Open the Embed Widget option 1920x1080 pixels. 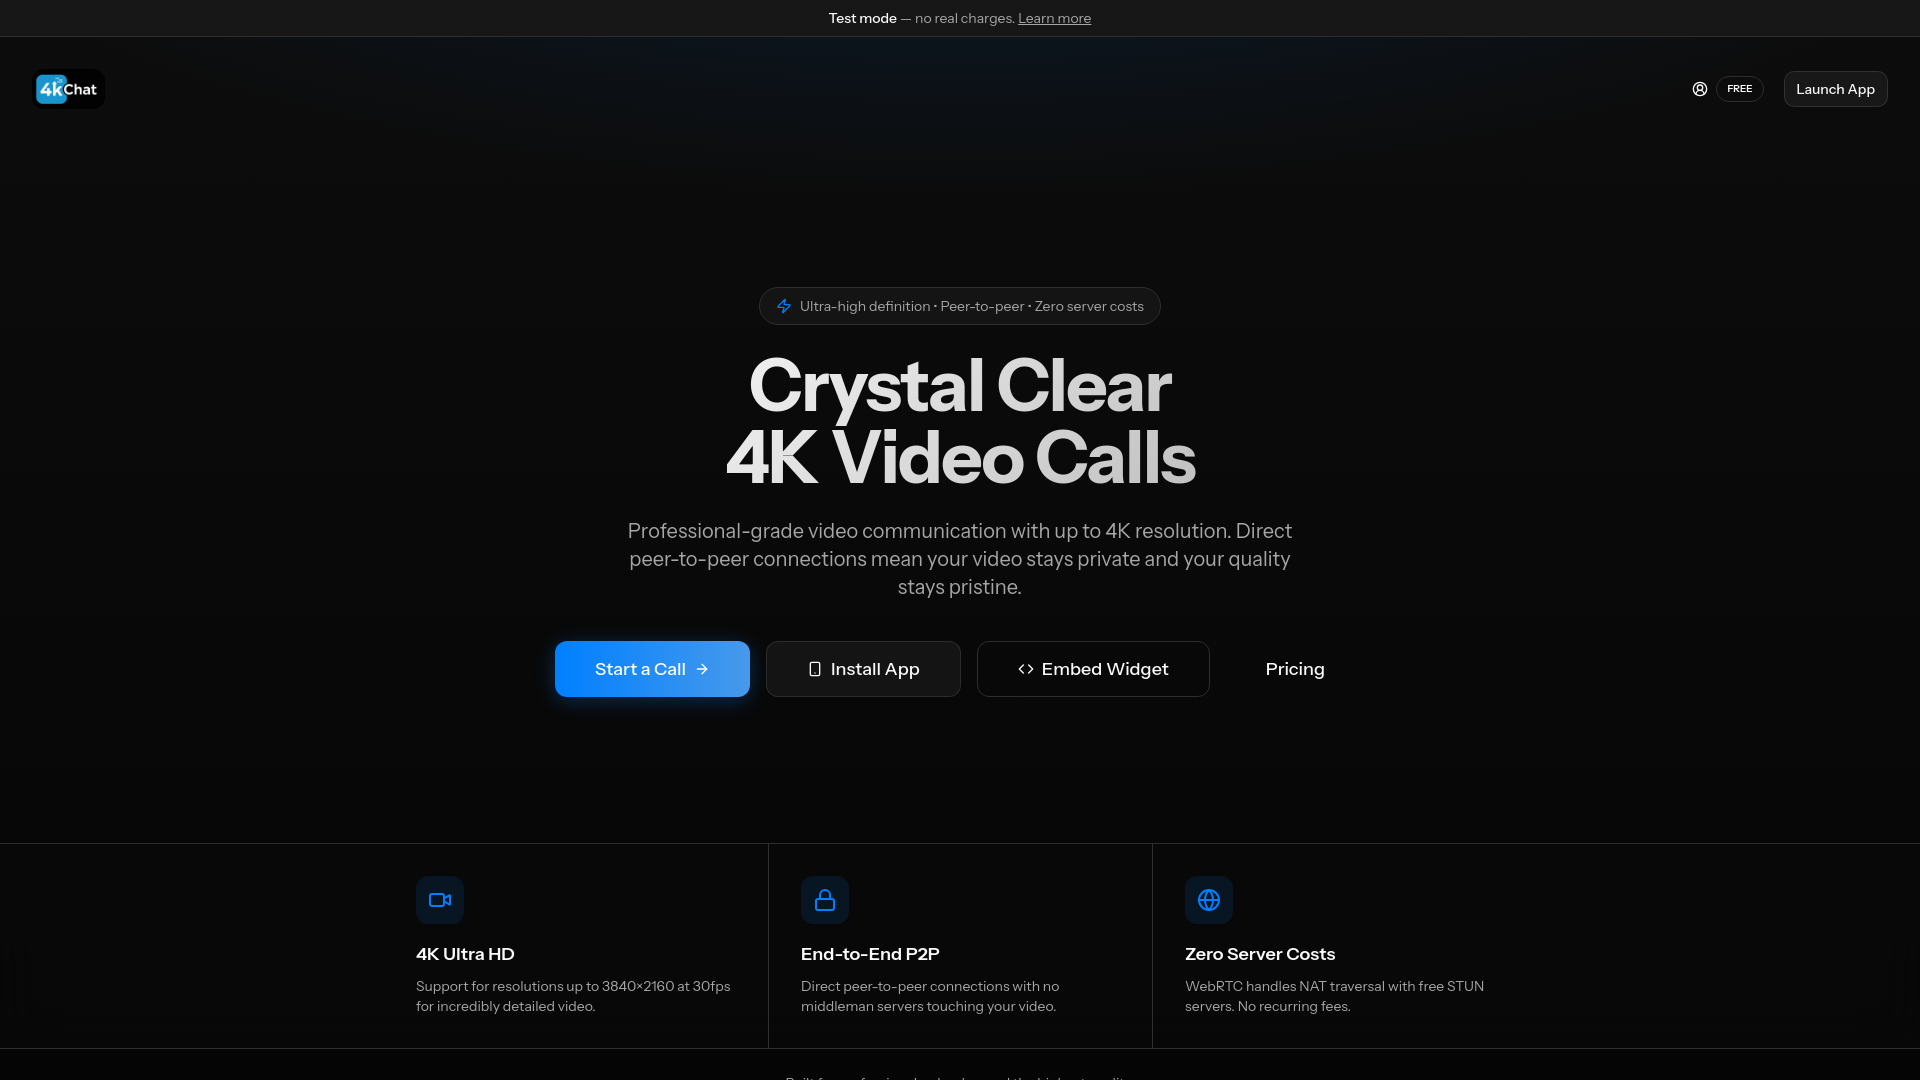tap(1093, 669)
